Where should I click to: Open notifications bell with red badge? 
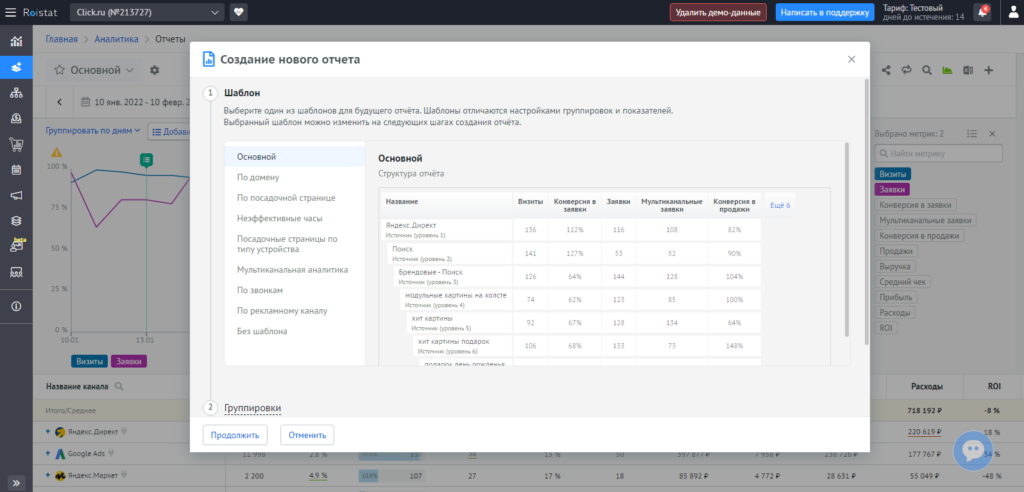[x=982, y=12]
